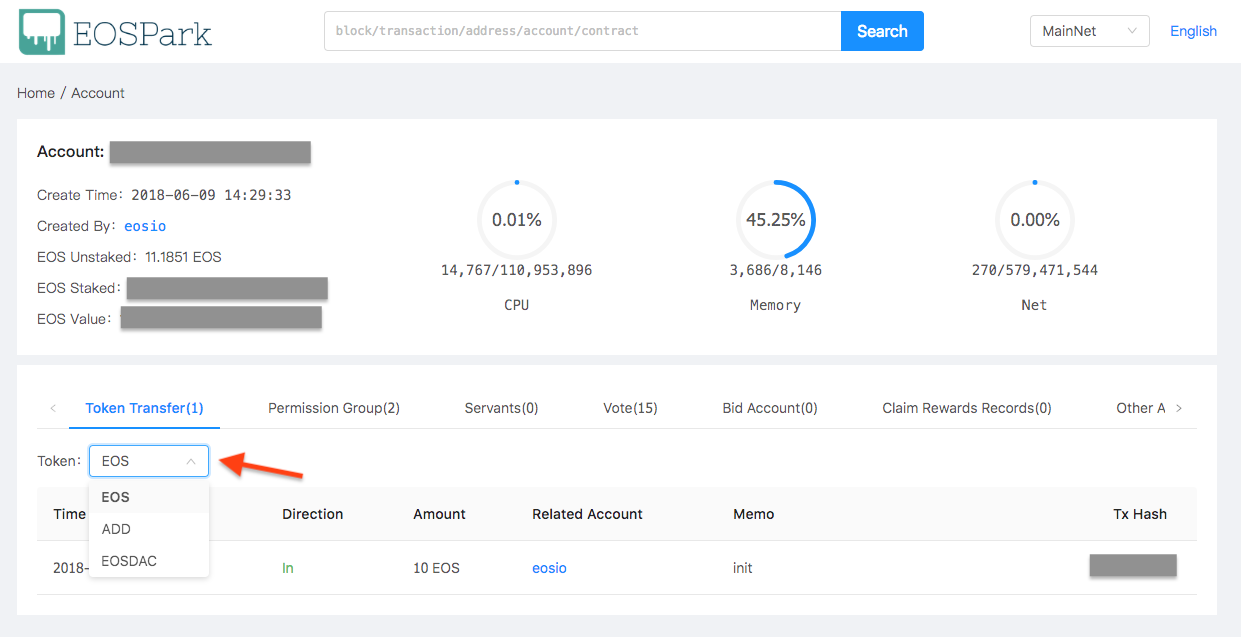Screen dimensions: 1241x637
Task: Focus the block/transaction search field
Action: click(582, 31)
